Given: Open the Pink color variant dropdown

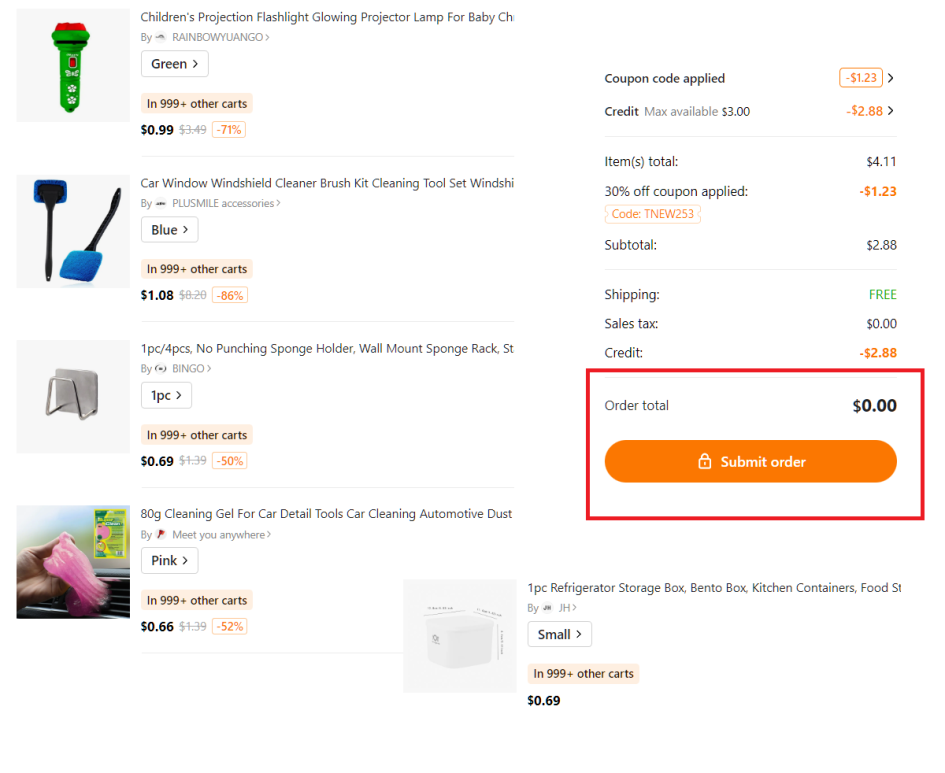Looking at the screenshot, I should point(170,561).
